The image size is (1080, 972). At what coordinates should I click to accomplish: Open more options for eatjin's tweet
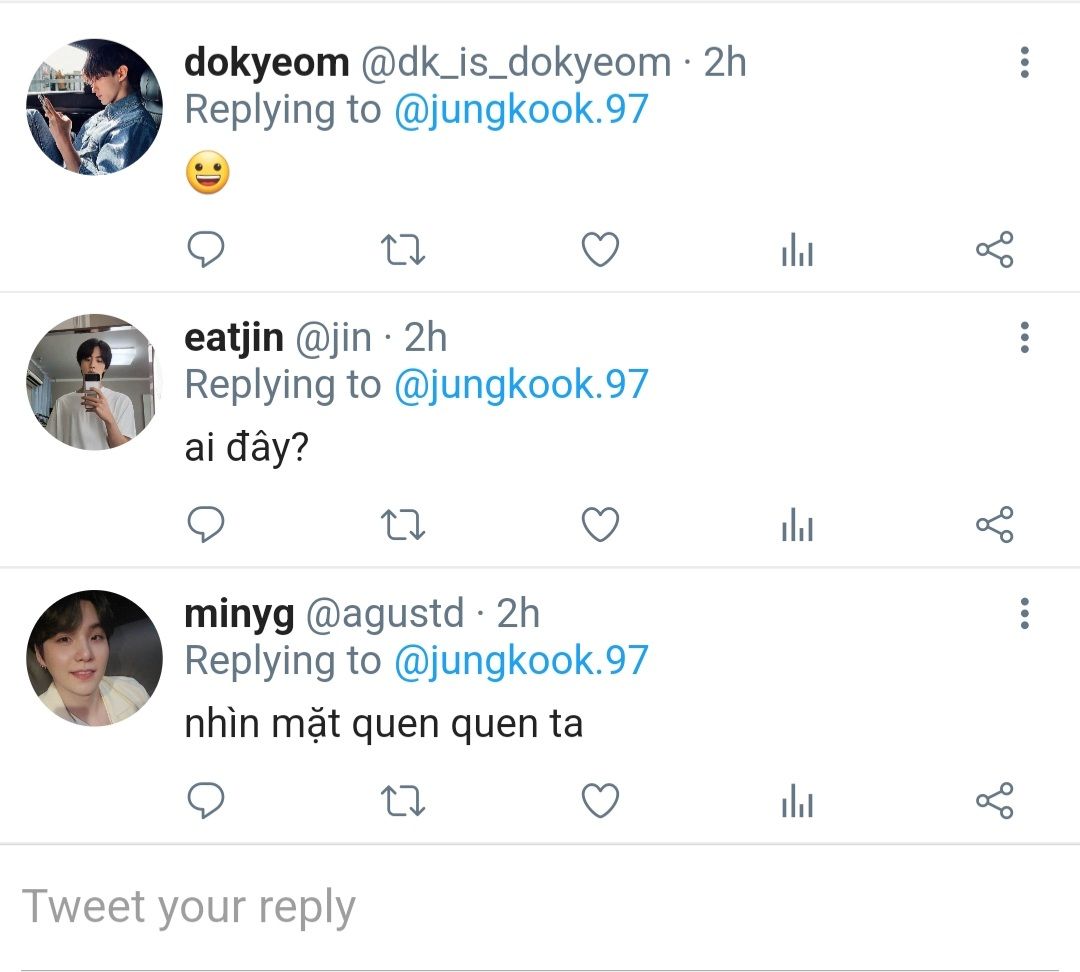coord(1024,338)
